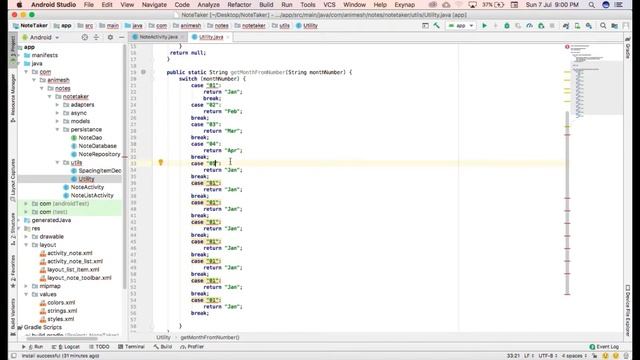Open the Profile app gauge icon
Image resolution: width=640 pixels, height=360 pixels.
529,26
